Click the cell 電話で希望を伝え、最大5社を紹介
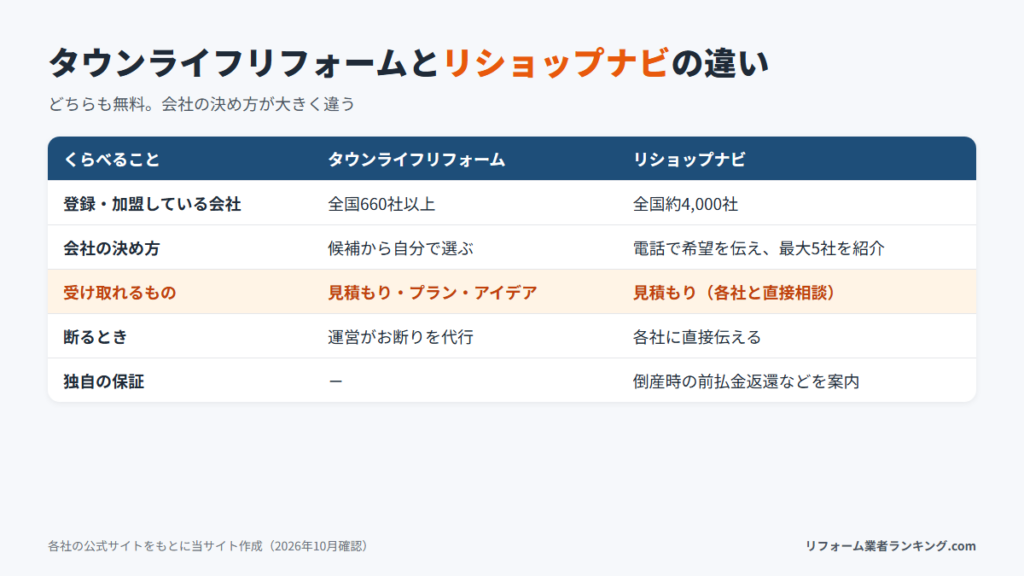Viewport: 1024px width, 576px height. (759, 248)
